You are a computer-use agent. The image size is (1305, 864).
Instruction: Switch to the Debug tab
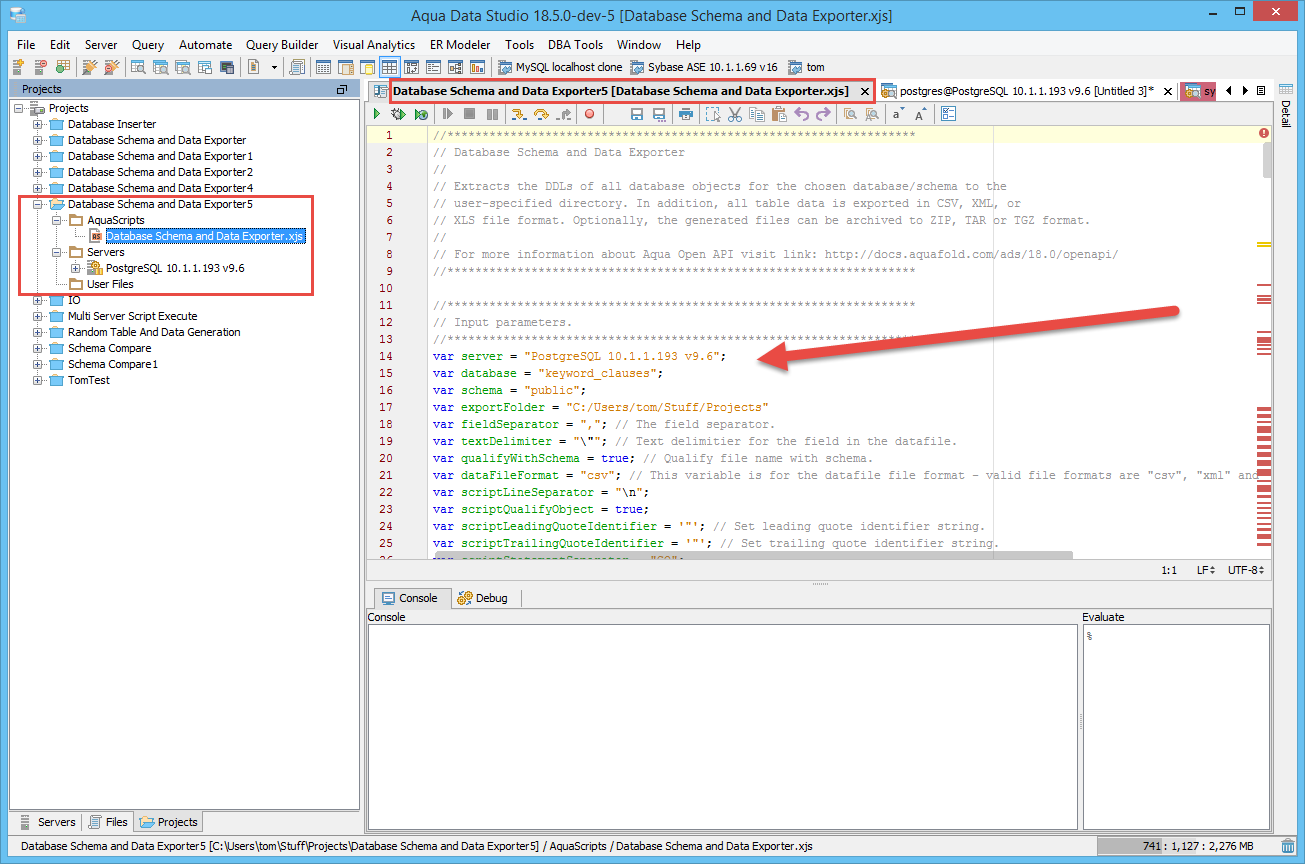coord(484,598)
